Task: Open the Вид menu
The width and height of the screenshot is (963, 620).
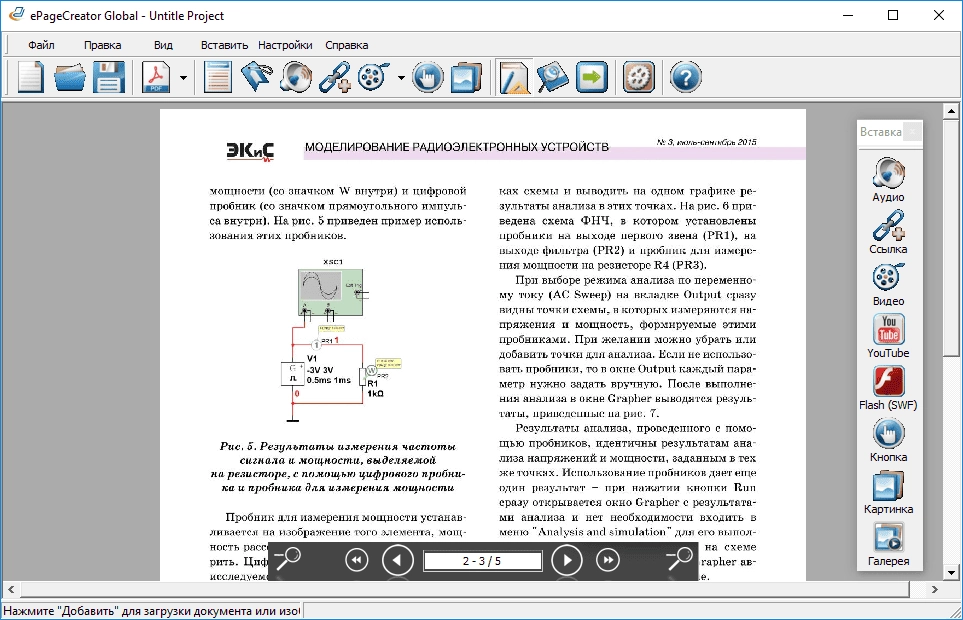Action: (x=163, y=45)
